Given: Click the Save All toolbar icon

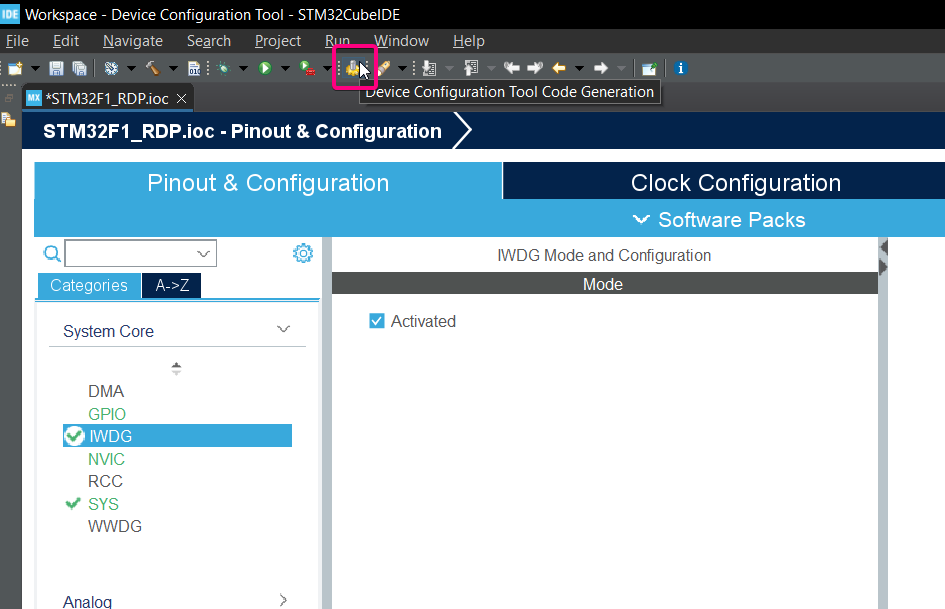Looking at the screenshot, I should pyautogui.click(x=79, y=68).
